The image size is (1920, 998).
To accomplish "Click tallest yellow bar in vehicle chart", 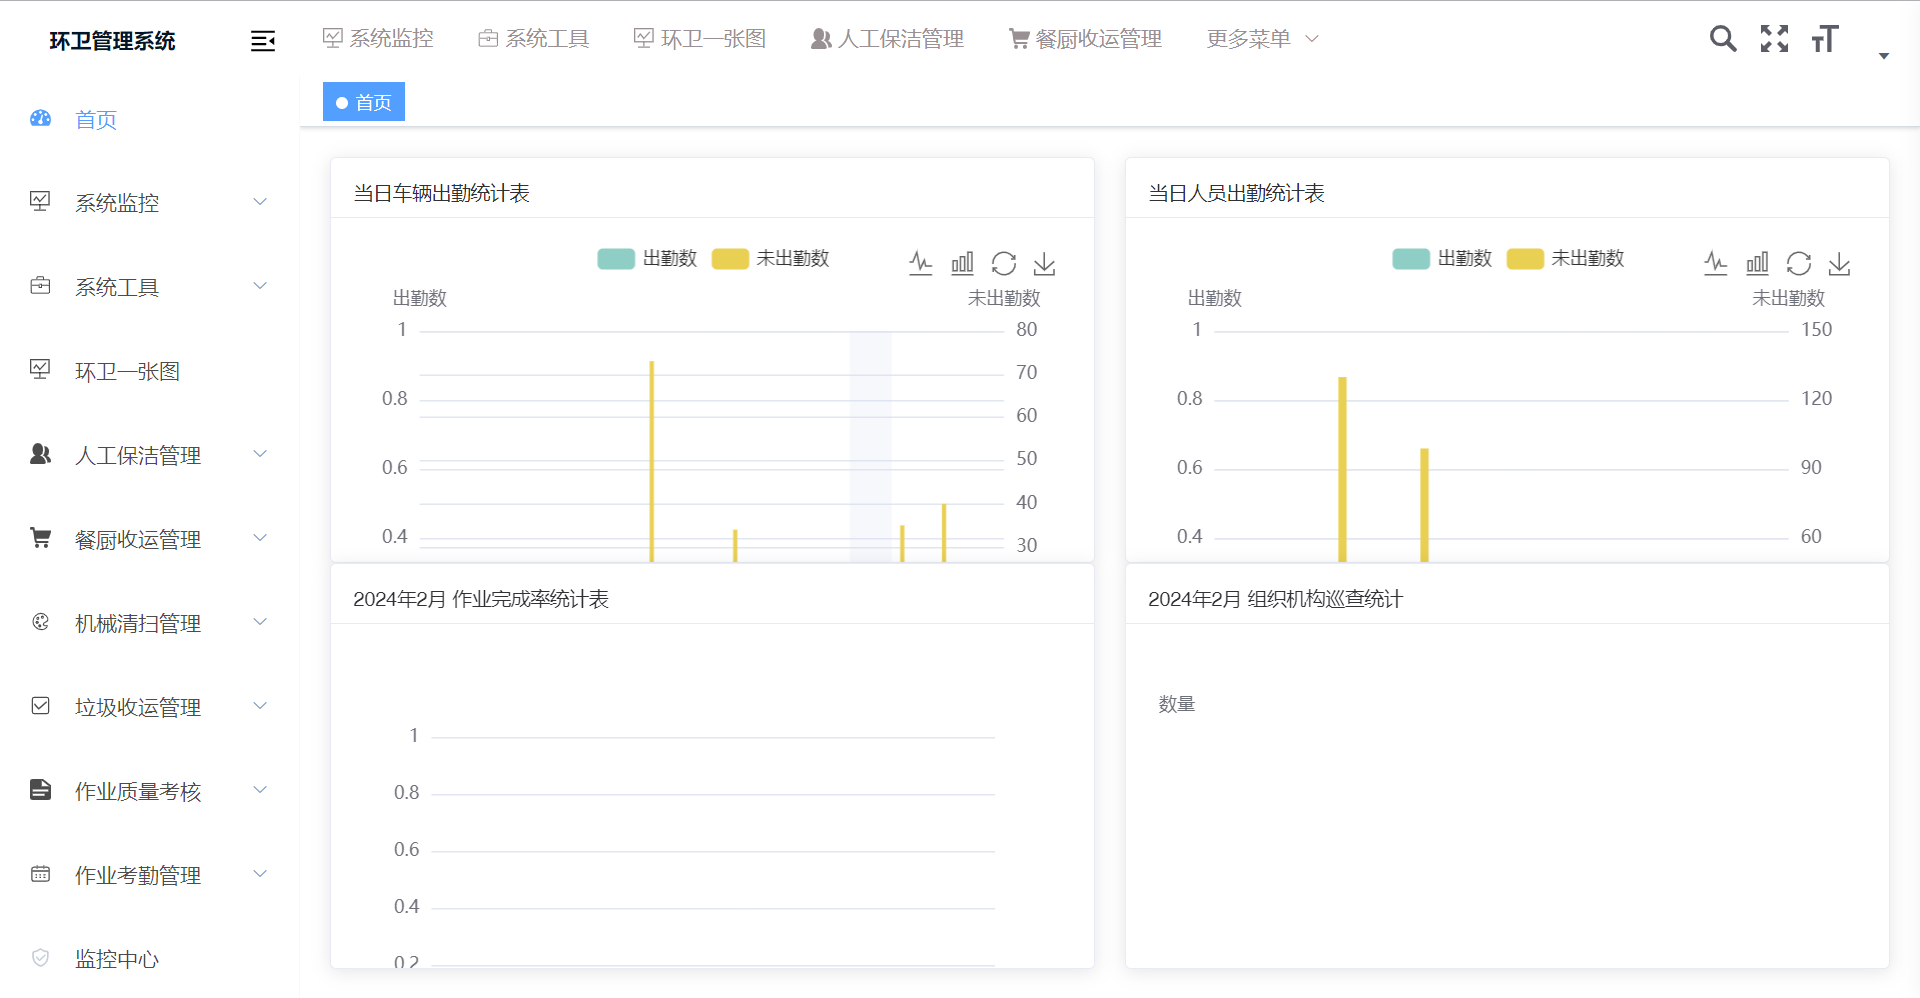I will click(x=652, y=461).
